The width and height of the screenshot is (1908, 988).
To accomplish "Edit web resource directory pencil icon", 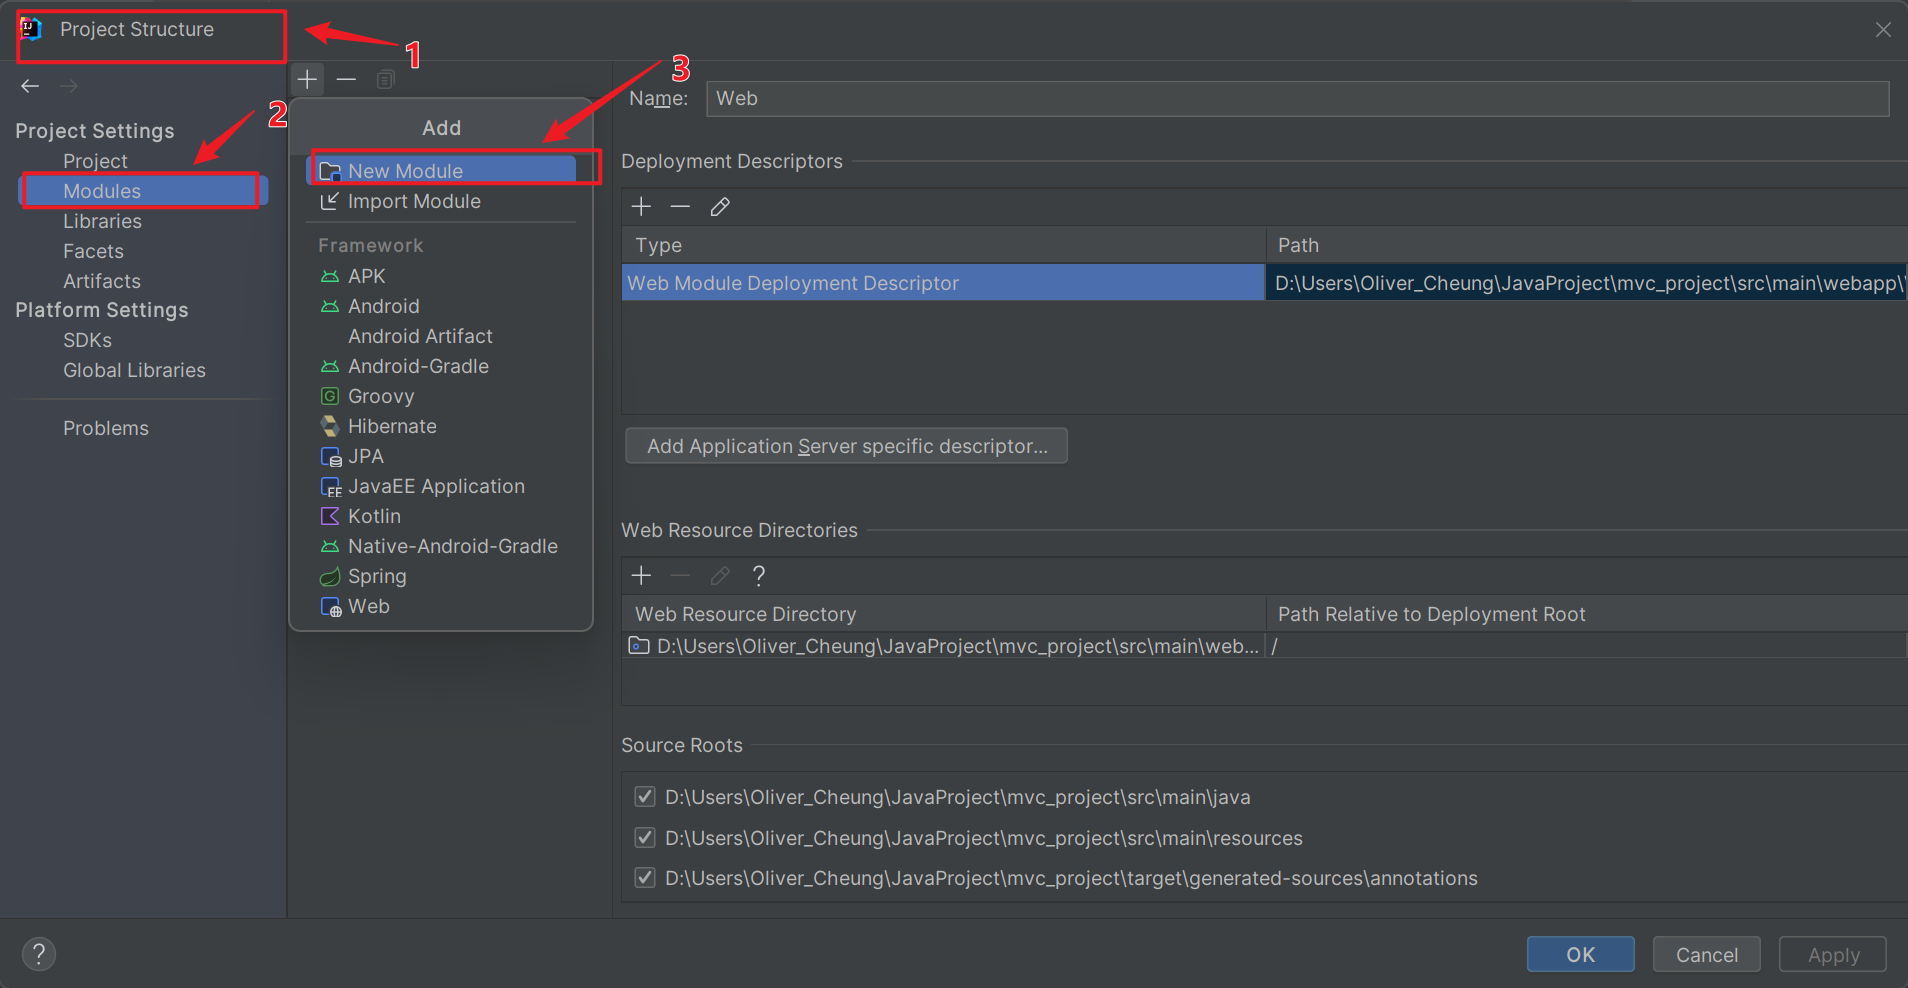I will tap(720, 575).
